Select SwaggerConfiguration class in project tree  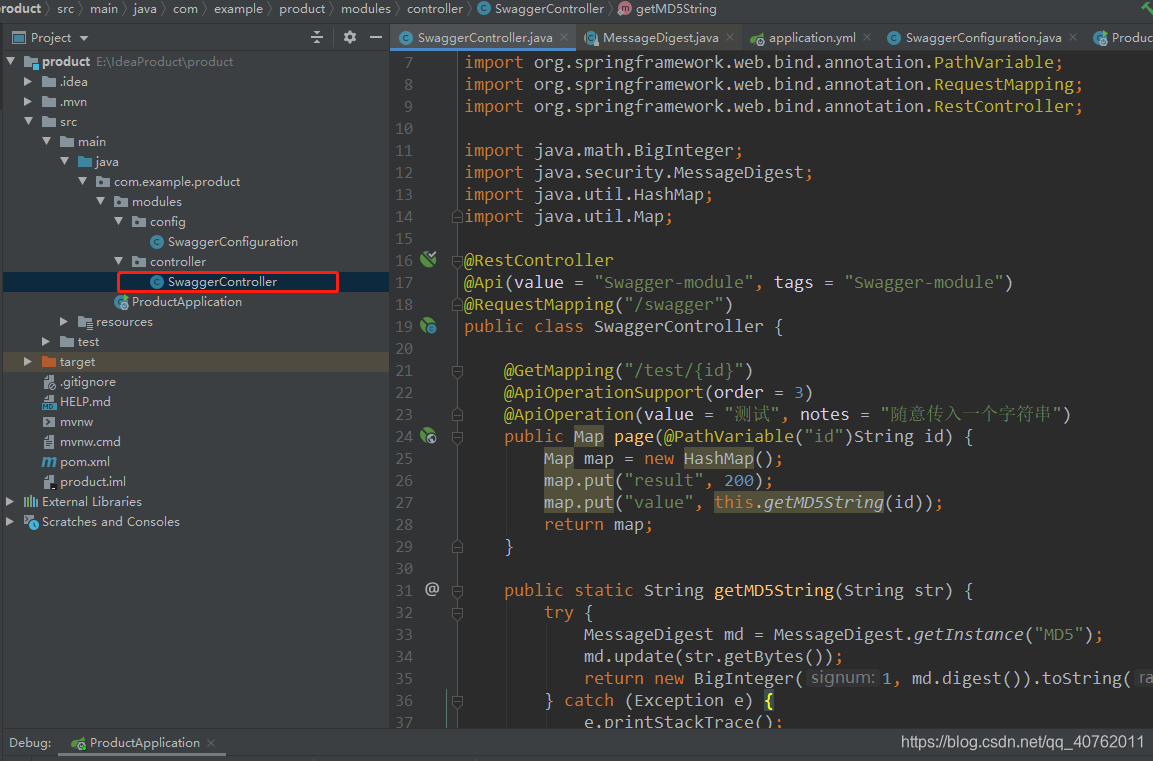tap(224, 241)
